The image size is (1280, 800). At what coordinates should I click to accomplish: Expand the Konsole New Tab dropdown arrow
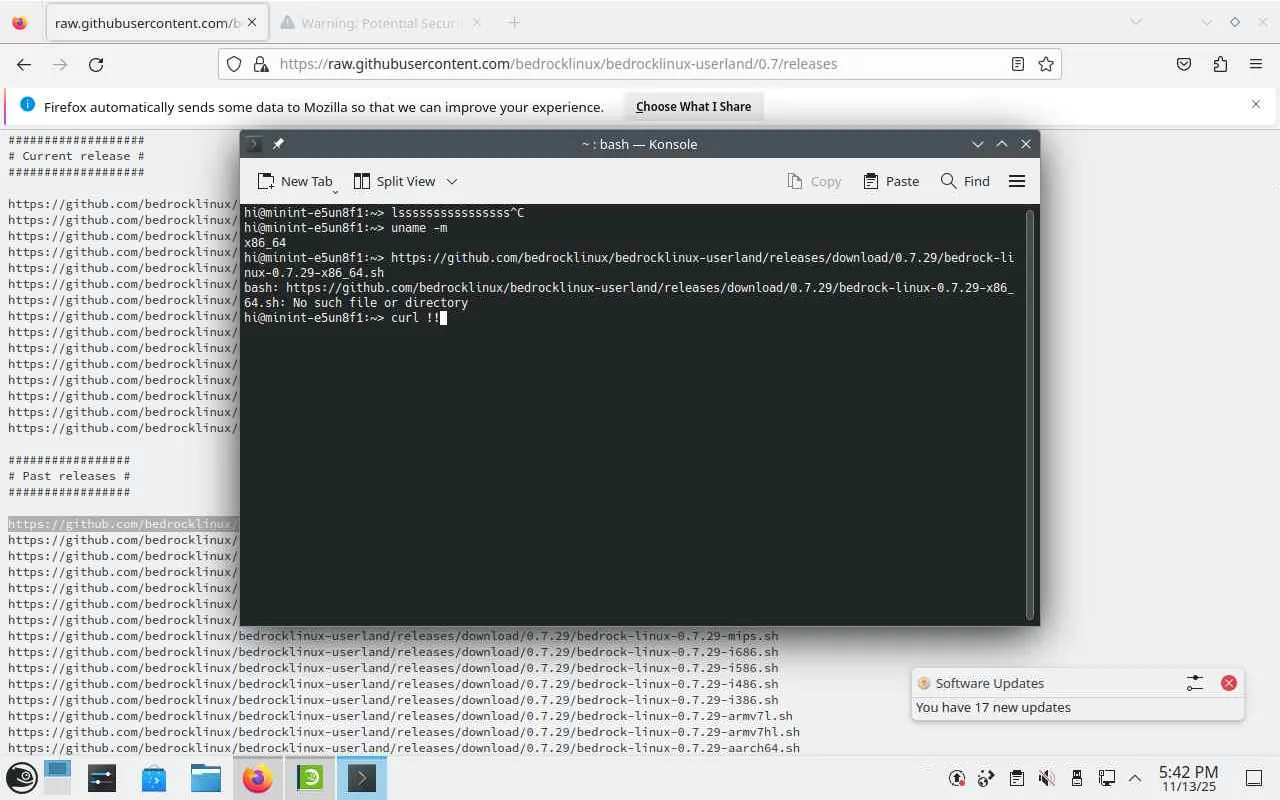click(335, 190)
